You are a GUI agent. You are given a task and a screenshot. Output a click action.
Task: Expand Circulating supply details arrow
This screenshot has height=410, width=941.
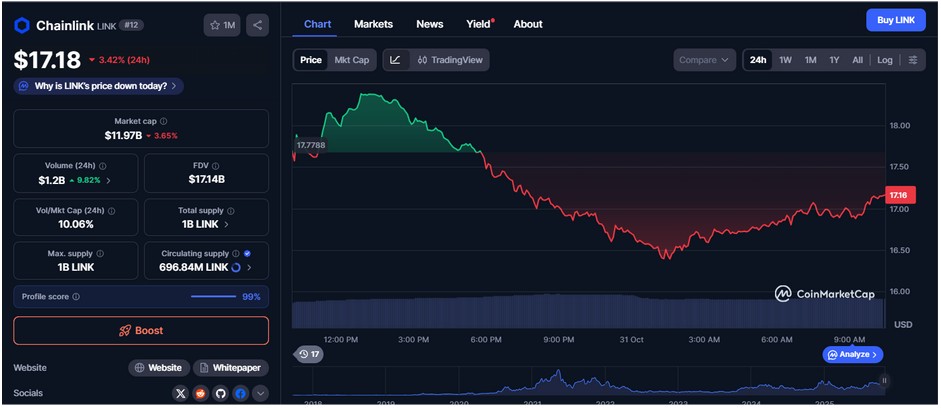tap(249, 268)
